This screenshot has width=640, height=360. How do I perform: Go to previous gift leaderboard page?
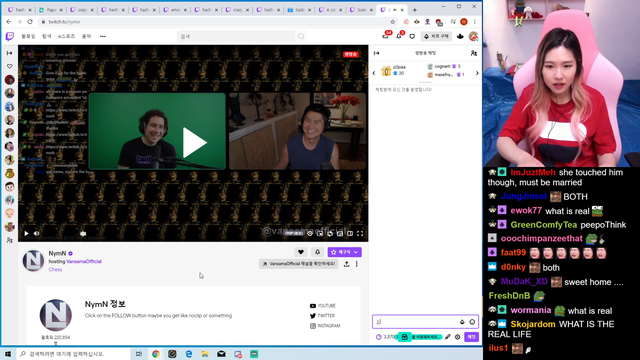(374, 73)
